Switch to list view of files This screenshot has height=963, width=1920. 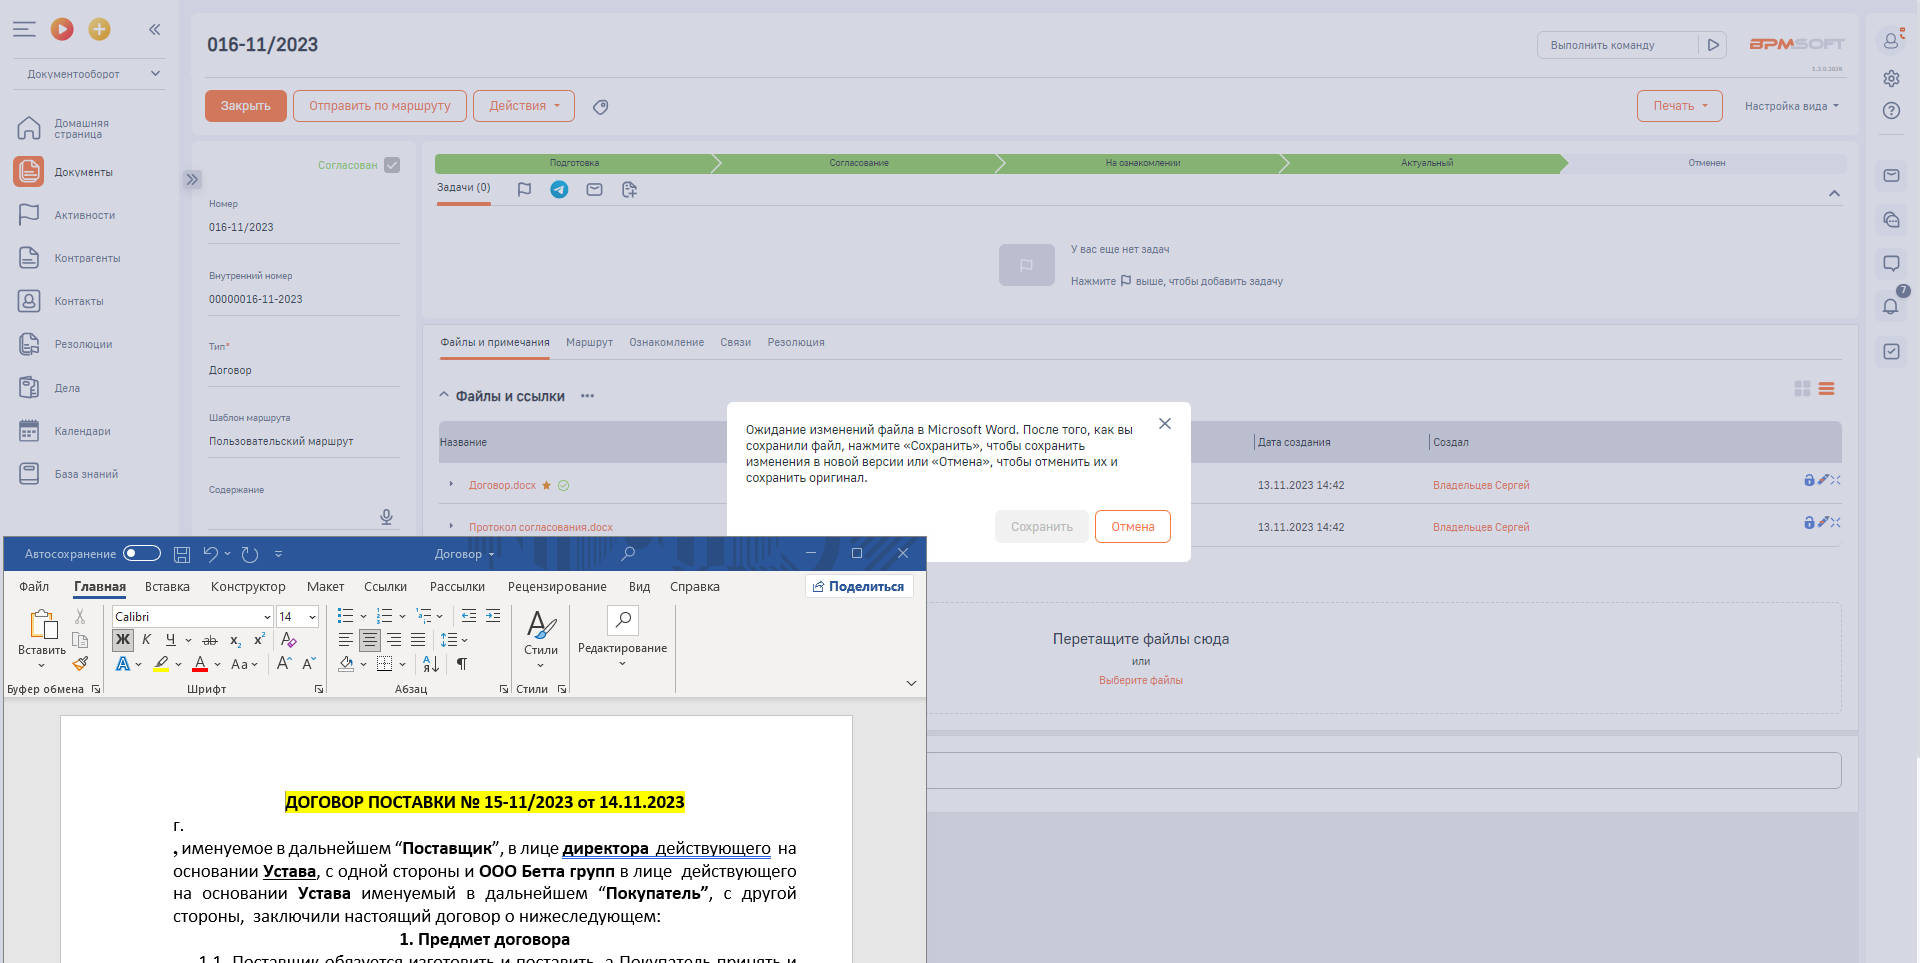(x=1826, y=389)
